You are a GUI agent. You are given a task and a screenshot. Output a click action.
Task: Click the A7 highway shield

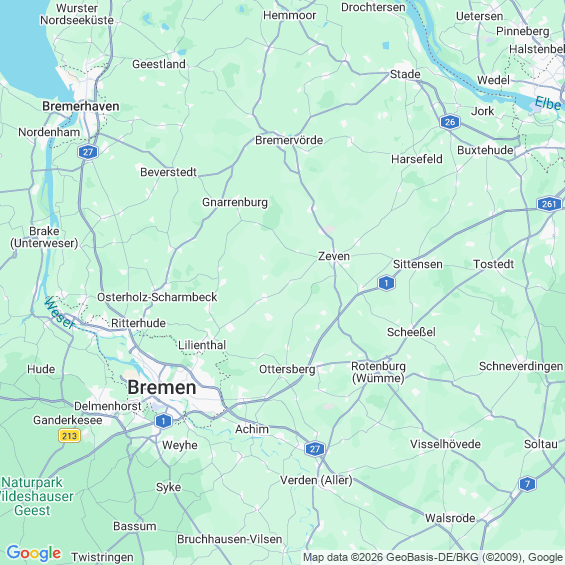527,484
